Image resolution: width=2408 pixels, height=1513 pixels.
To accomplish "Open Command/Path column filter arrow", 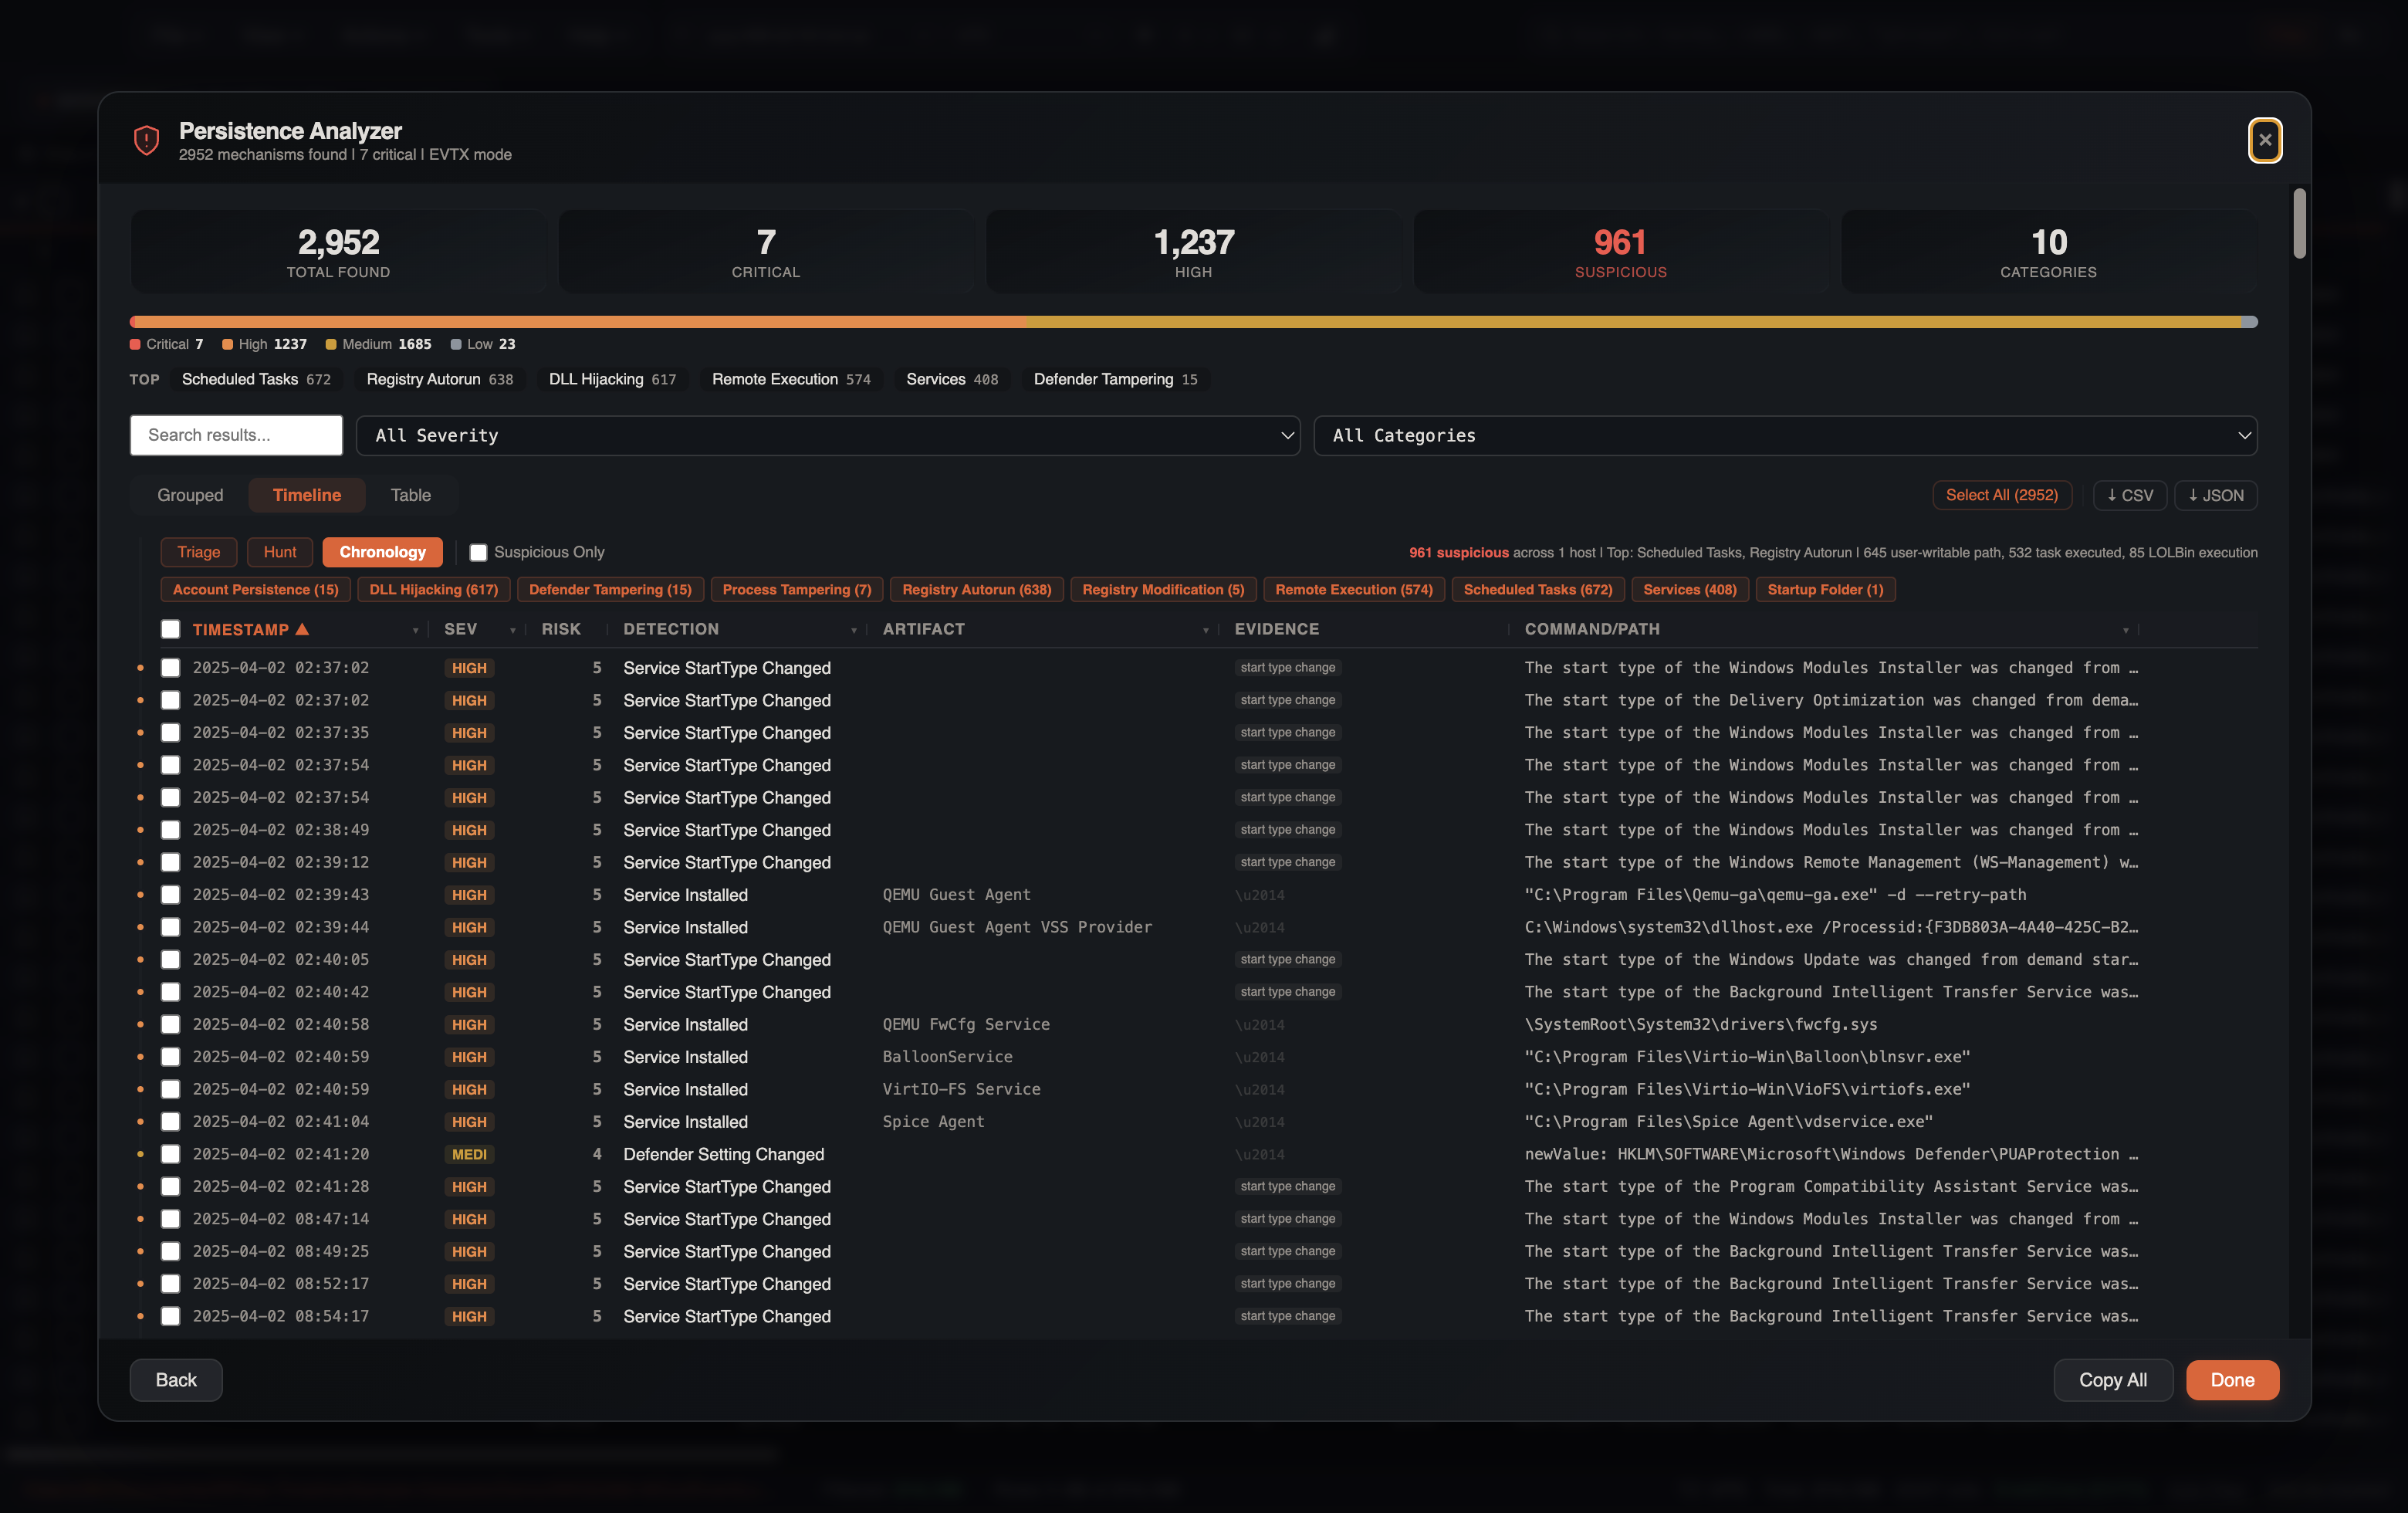I will (2125, 630).
